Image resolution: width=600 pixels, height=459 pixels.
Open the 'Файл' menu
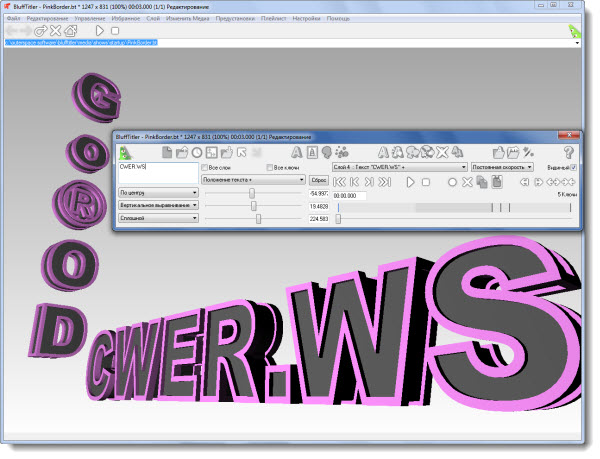(x=13, y=19)
